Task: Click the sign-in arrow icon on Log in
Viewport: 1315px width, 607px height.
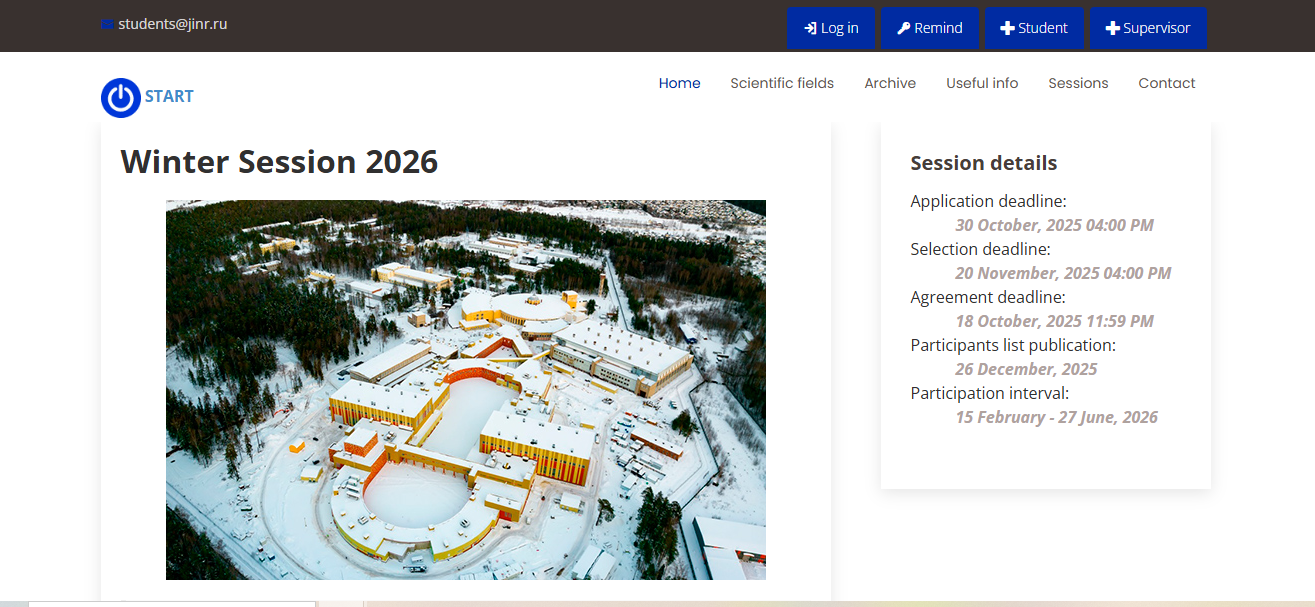Action: 810,28
